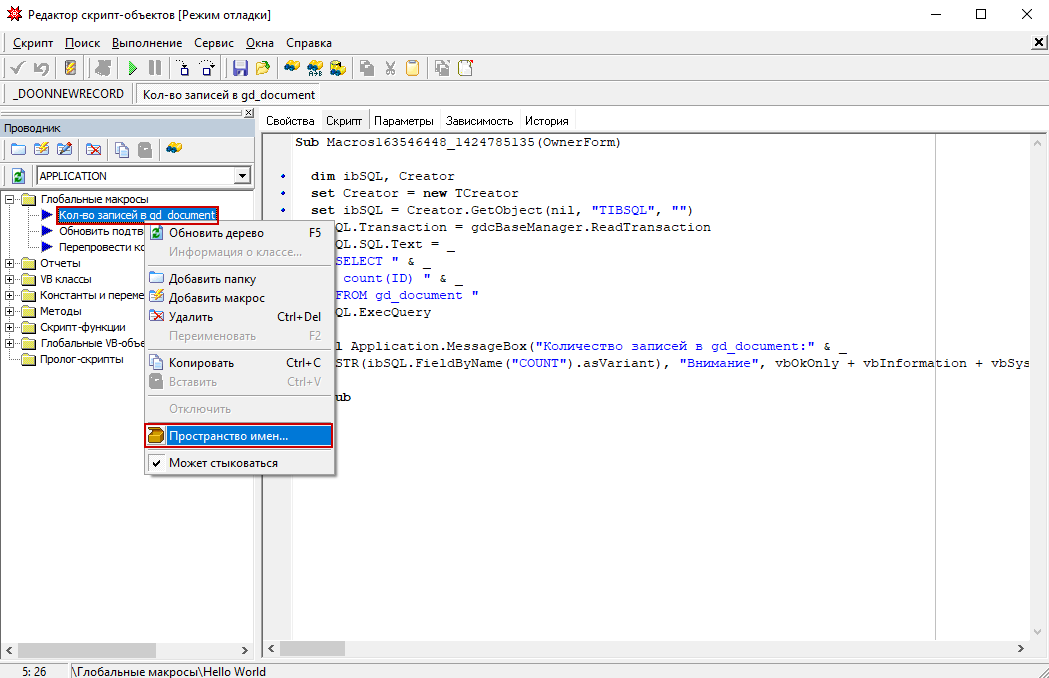
Task: Open the 'Выполнение' menu in menu bar
Action: click(x=147, y=43)
